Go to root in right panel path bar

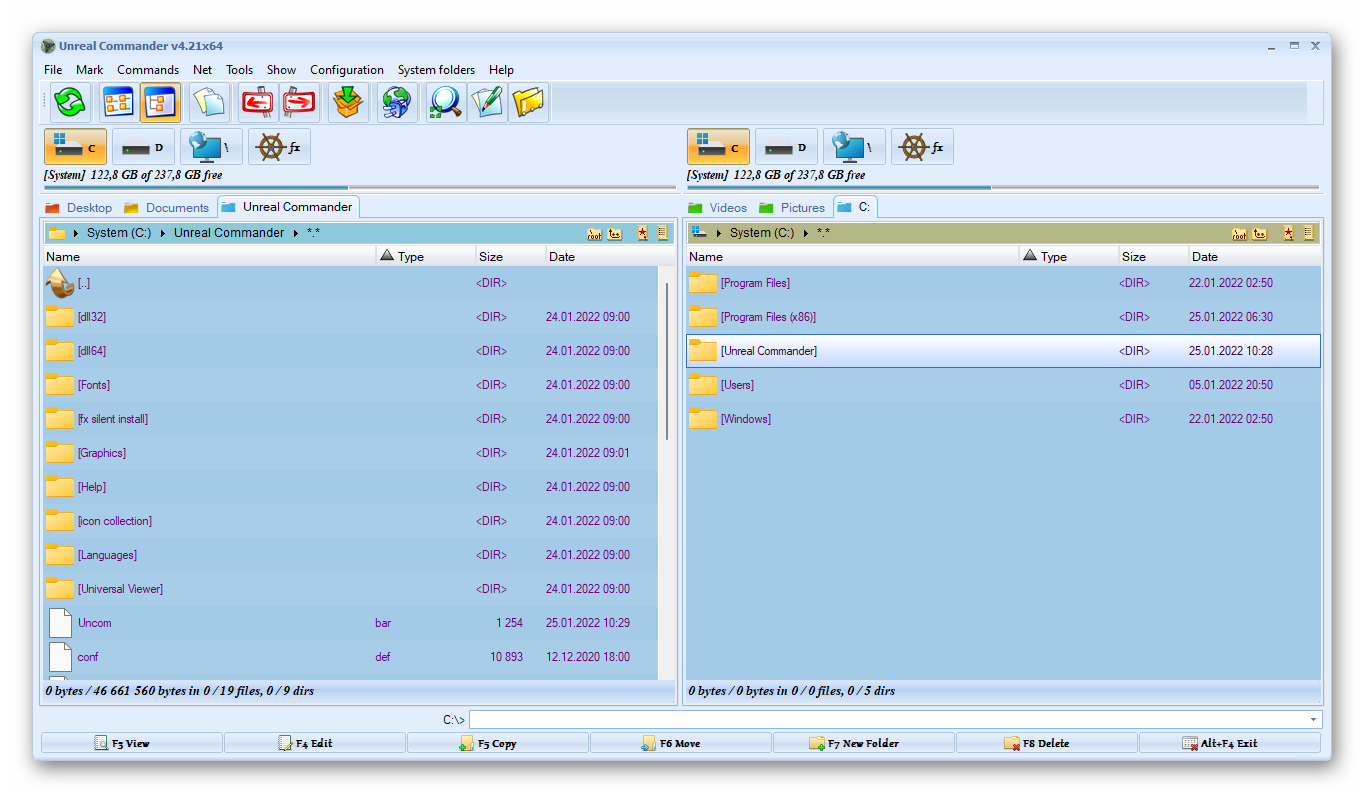[x=1239, y=233]
